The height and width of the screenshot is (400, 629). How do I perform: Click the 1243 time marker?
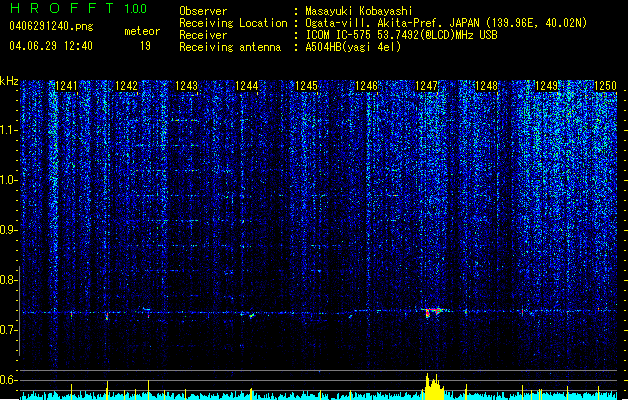187,86
